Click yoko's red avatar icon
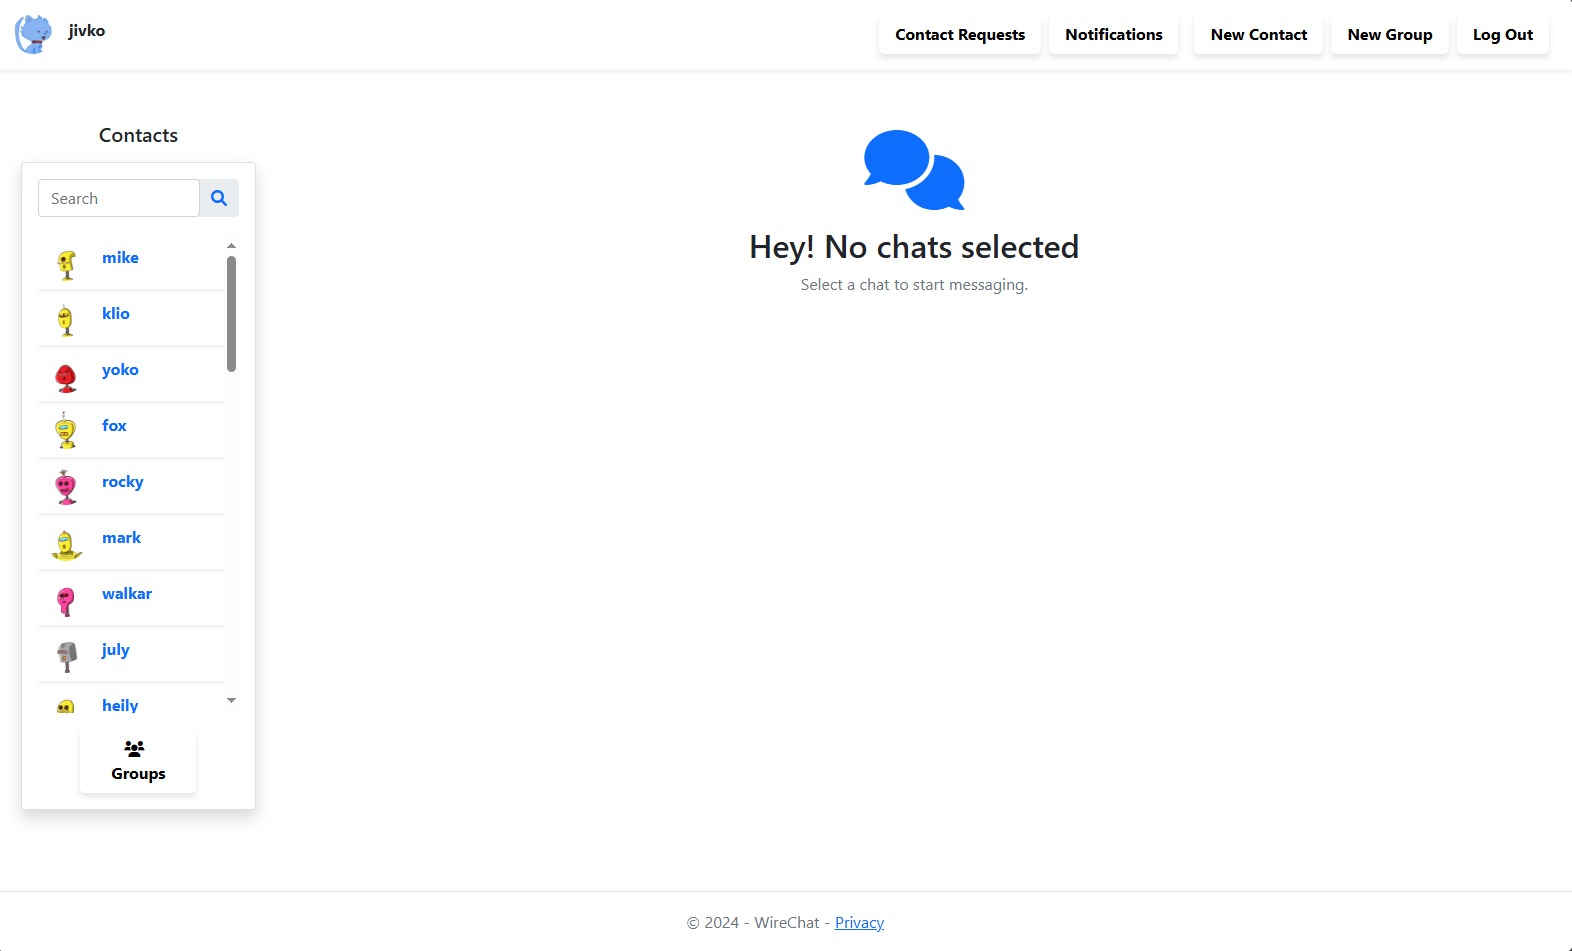The width and height of the screenshot is (1572, 951). point(66,377)
